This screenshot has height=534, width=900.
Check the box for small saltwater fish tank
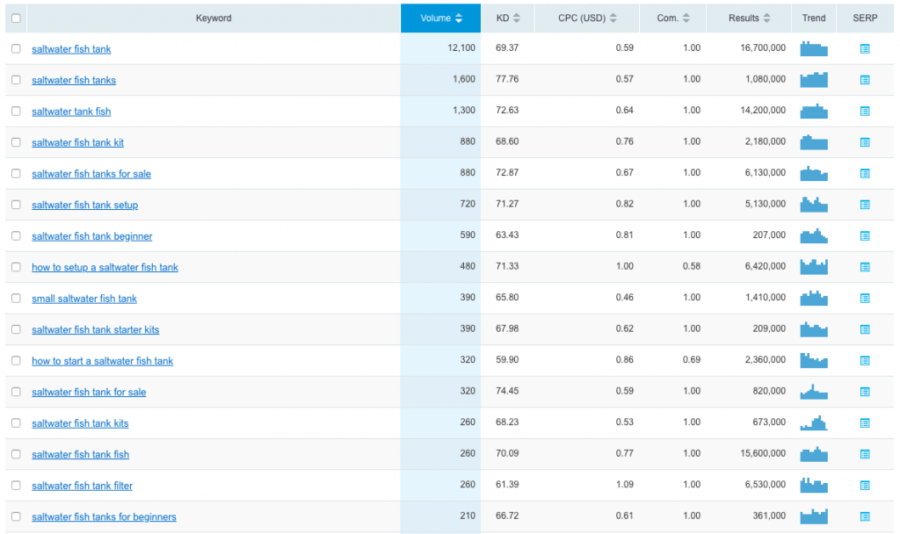pos(16,298)
